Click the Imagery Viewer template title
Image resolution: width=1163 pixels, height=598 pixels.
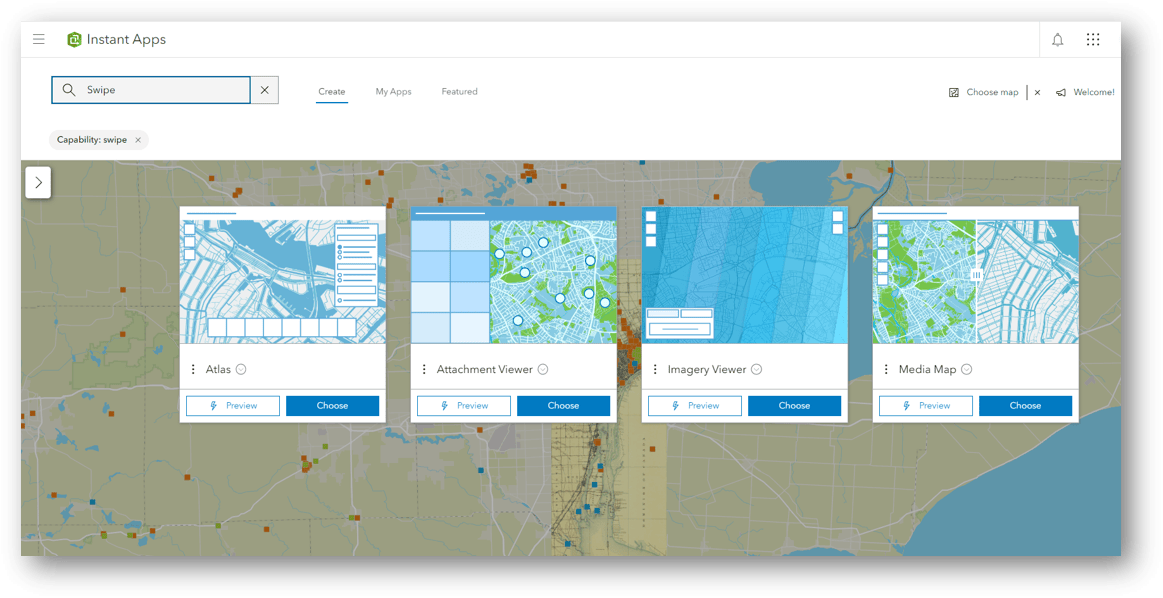point(707,369)
